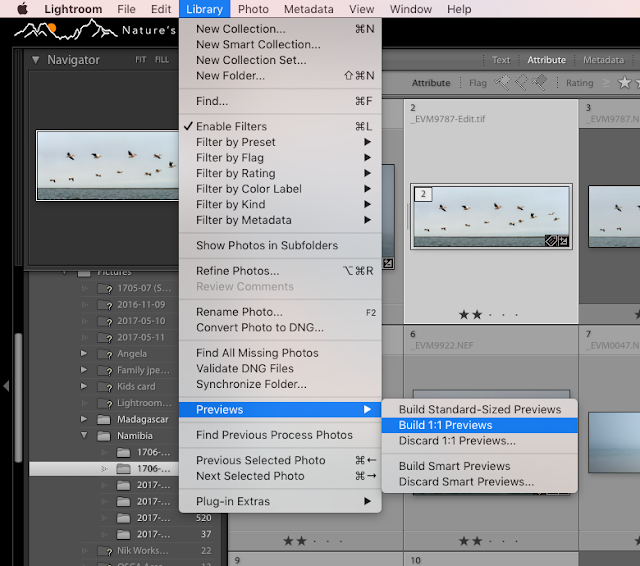Expand the Kids card folder
640x566 pixels.
84,386
